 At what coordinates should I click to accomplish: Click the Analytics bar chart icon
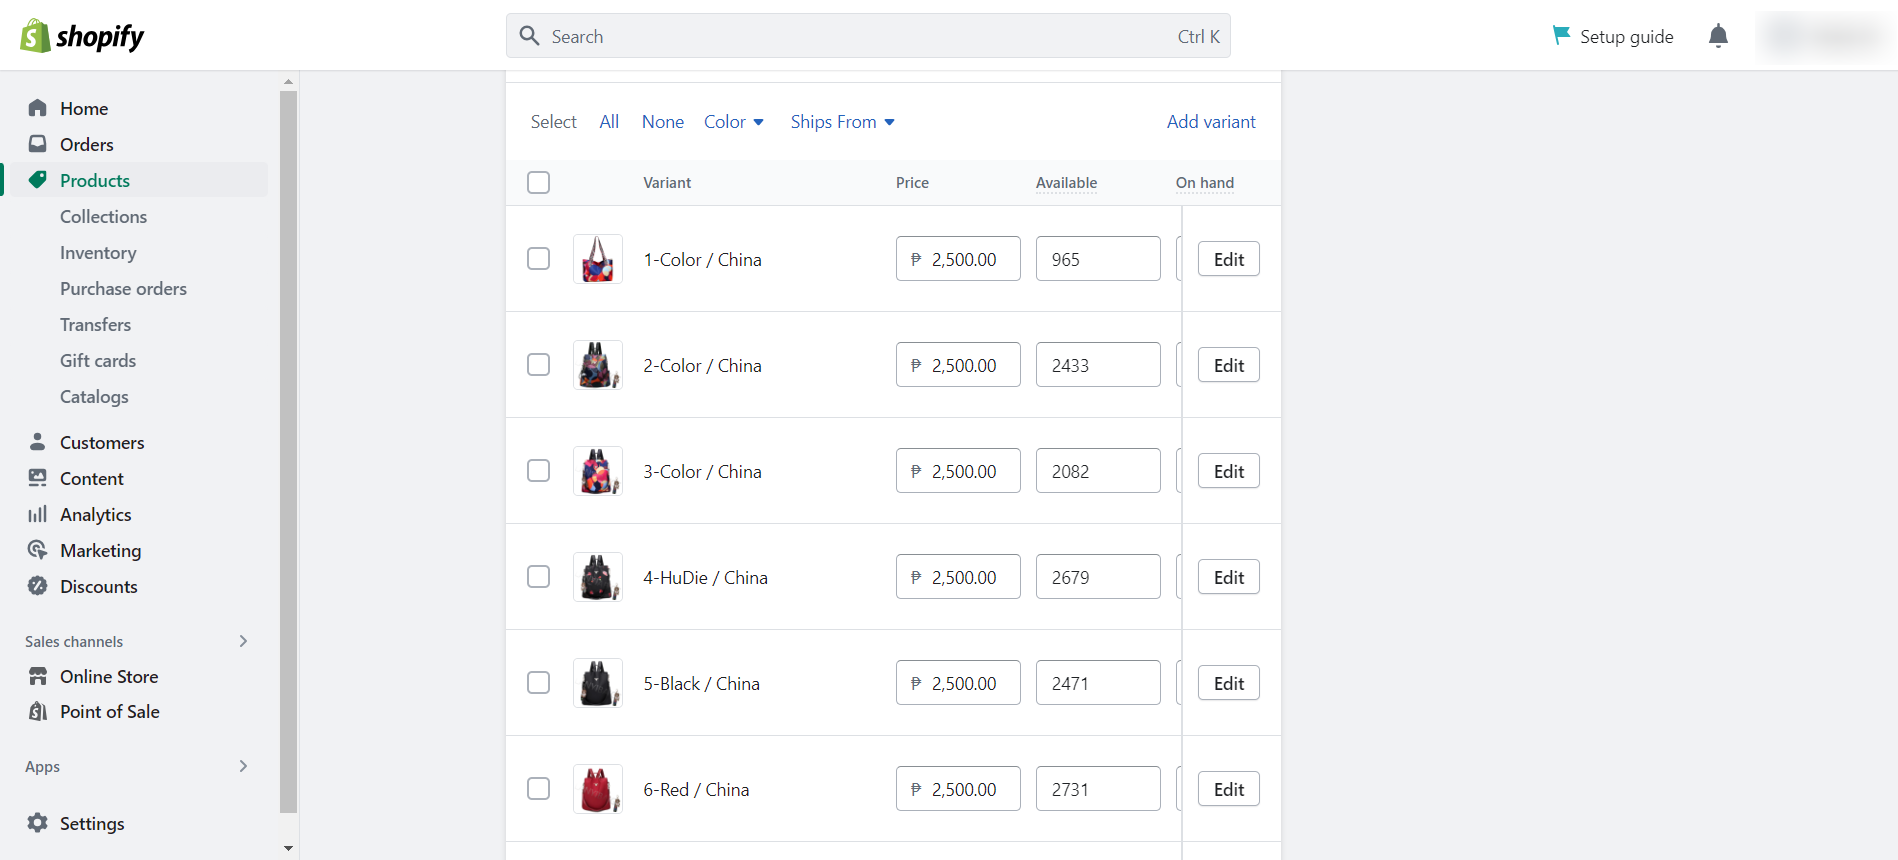coord(38,514)
